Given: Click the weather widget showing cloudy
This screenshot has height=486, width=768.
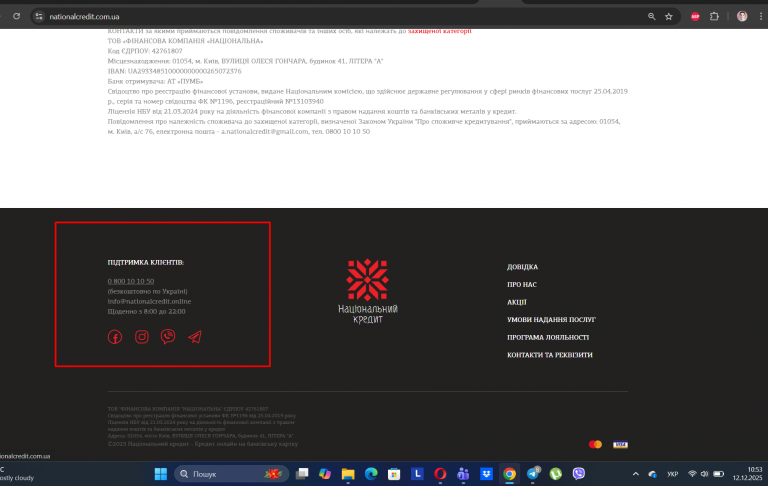Looking at the screenshot, I should (x=17, y=474).
